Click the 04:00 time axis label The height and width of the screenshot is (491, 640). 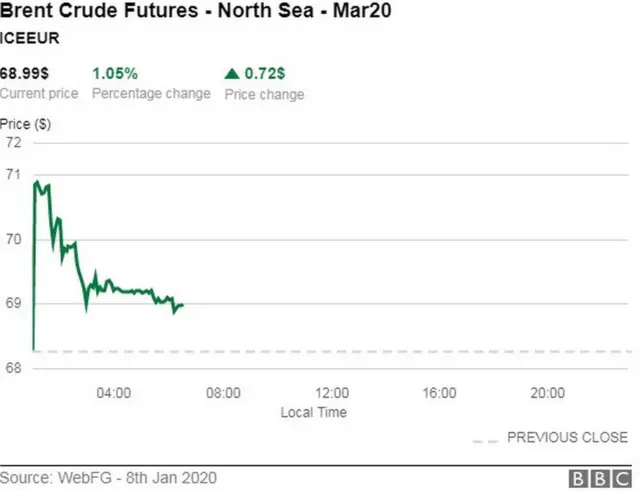tap(114, 393)
